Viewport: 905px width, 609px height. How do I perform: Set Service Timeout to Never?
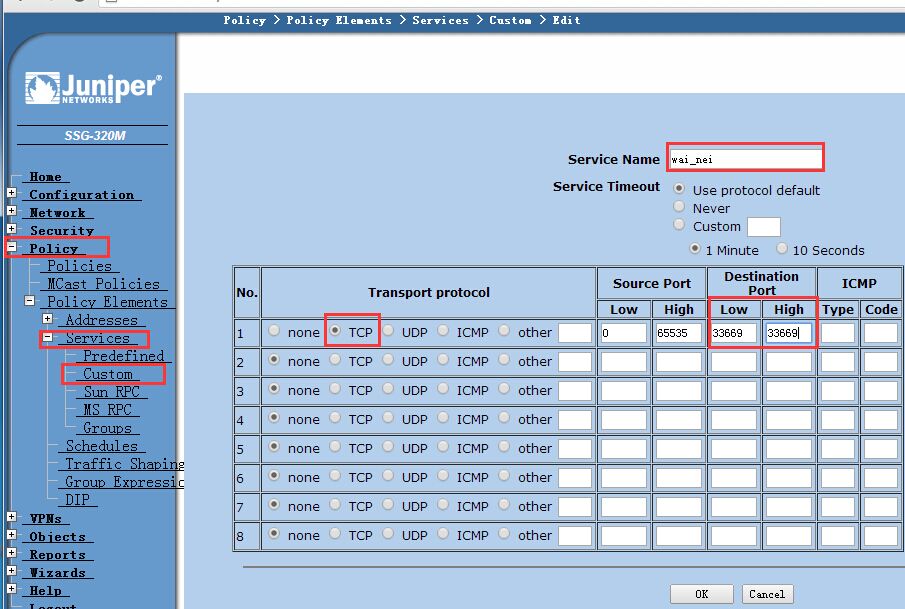point(680,208)
